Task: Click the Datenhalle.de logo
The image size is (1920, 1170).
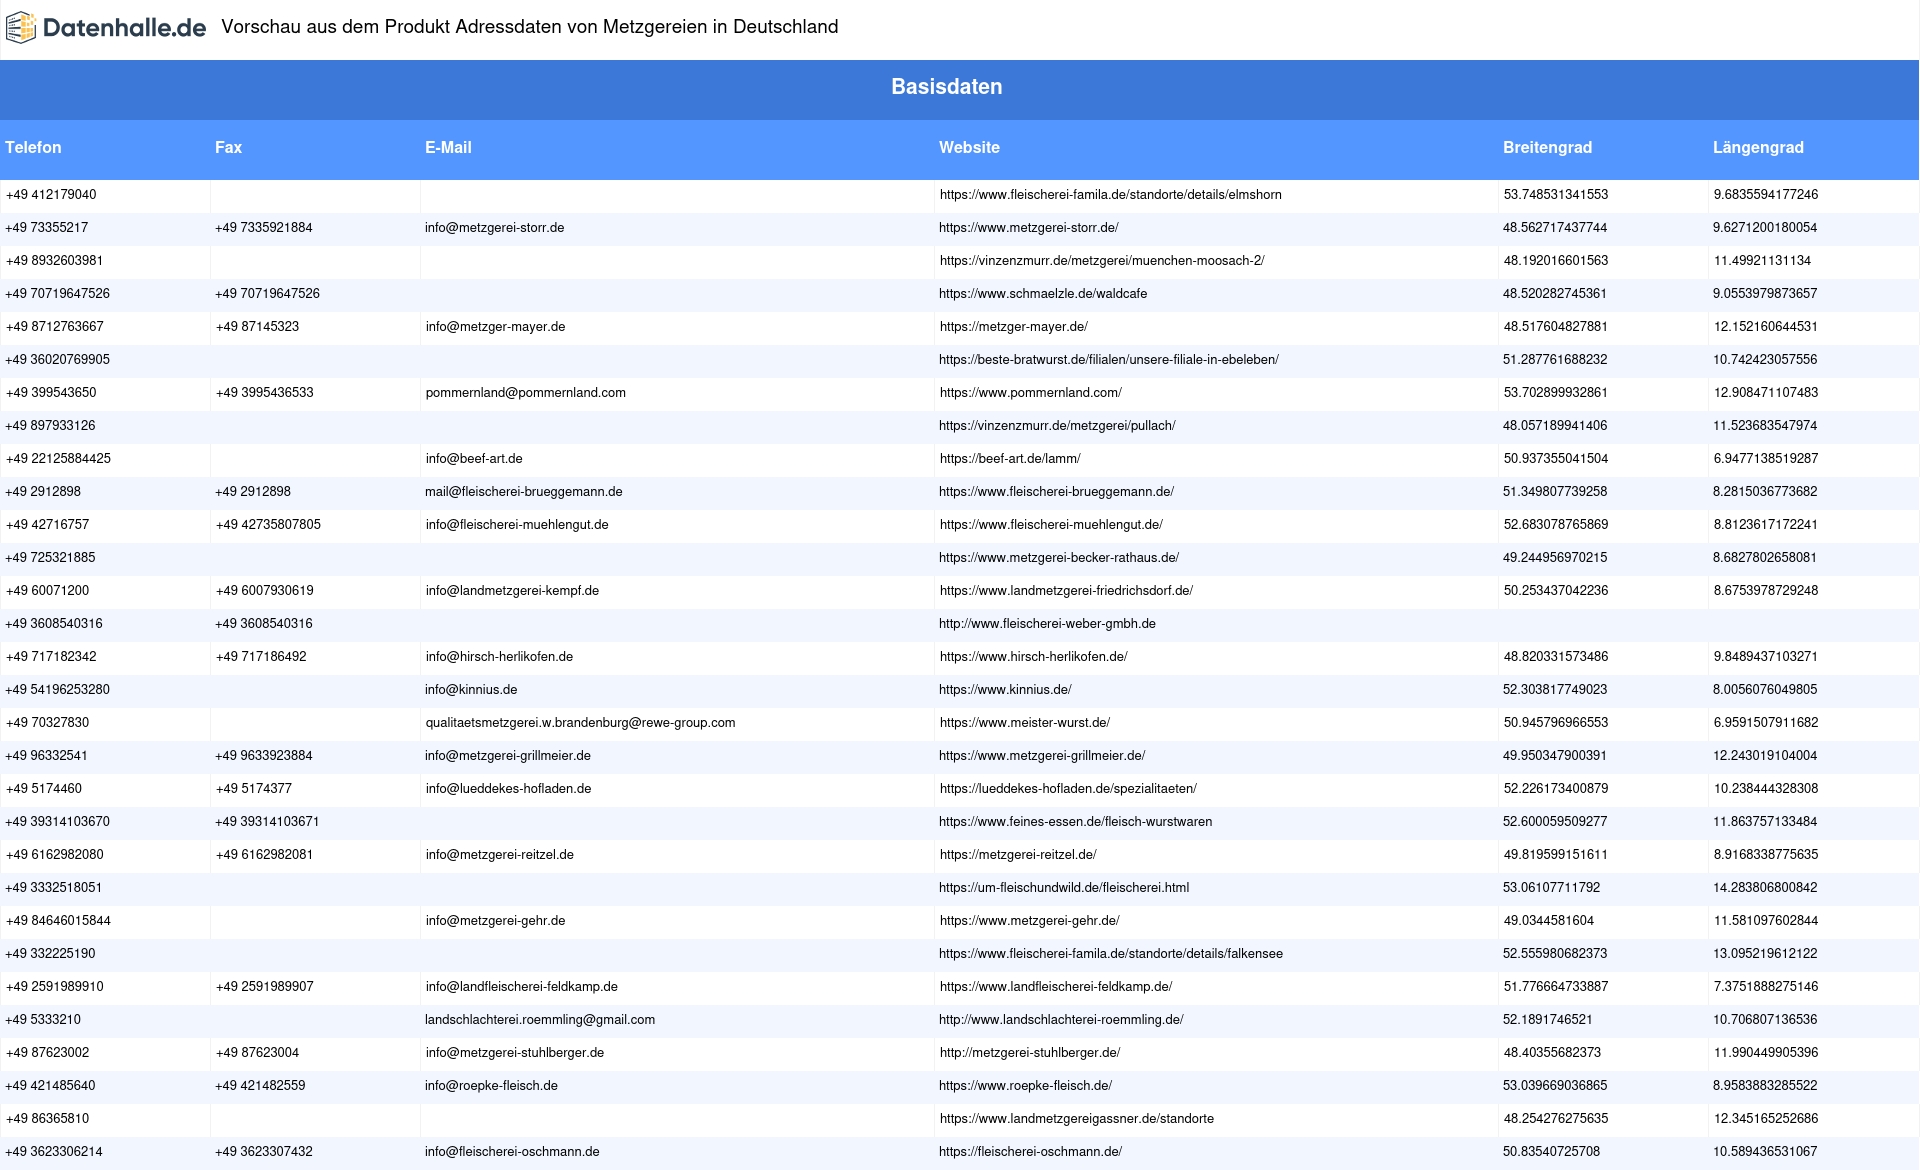Action: [106, 28]
